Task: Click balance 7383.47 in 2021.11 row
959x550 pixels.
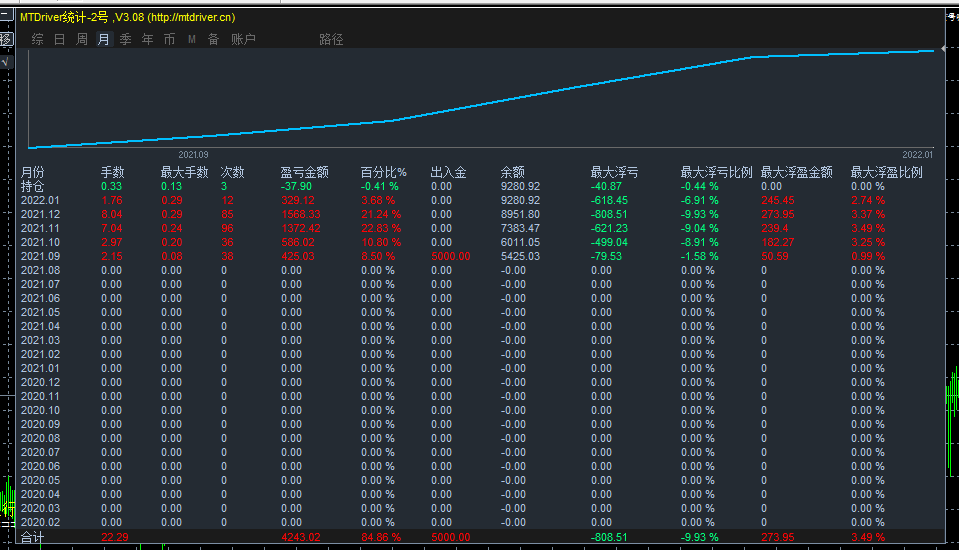Action: [520, 228]
